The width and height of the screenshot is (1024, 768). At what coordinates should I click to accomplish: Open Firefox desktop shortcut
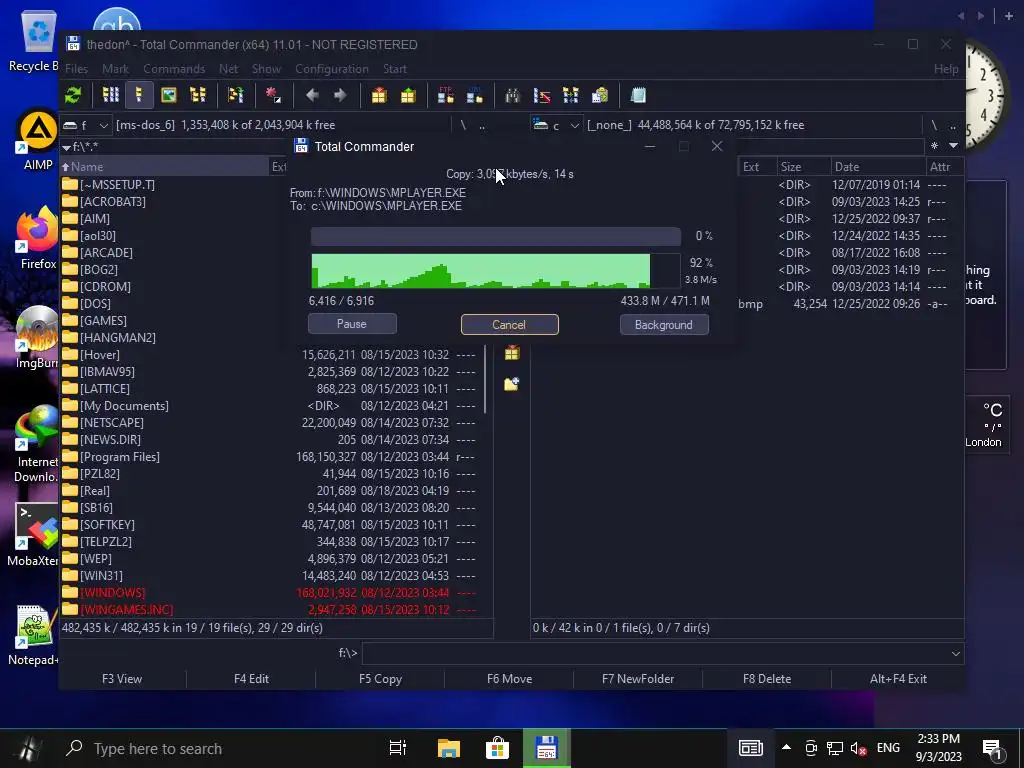(x=37, y=238)
